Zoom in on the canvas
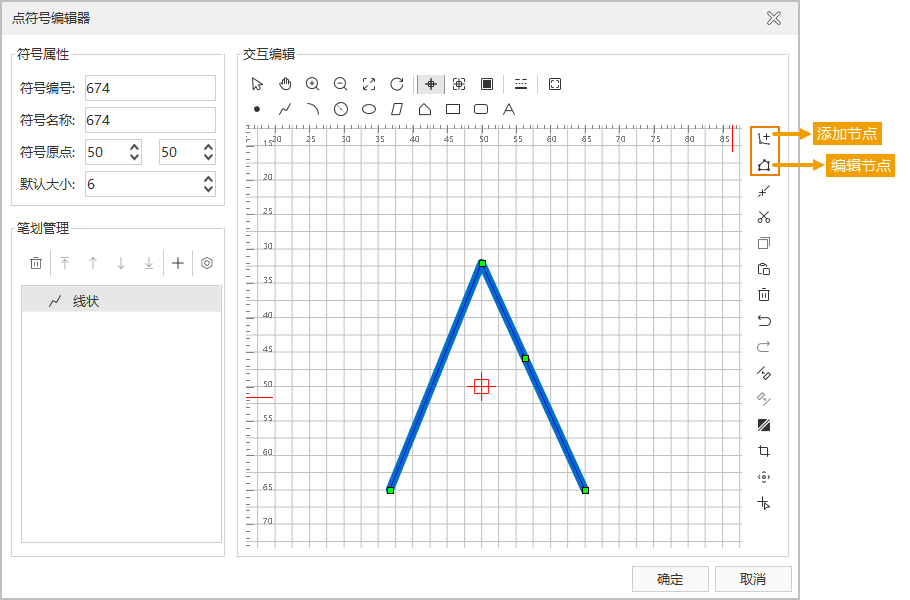 point(313,84)
